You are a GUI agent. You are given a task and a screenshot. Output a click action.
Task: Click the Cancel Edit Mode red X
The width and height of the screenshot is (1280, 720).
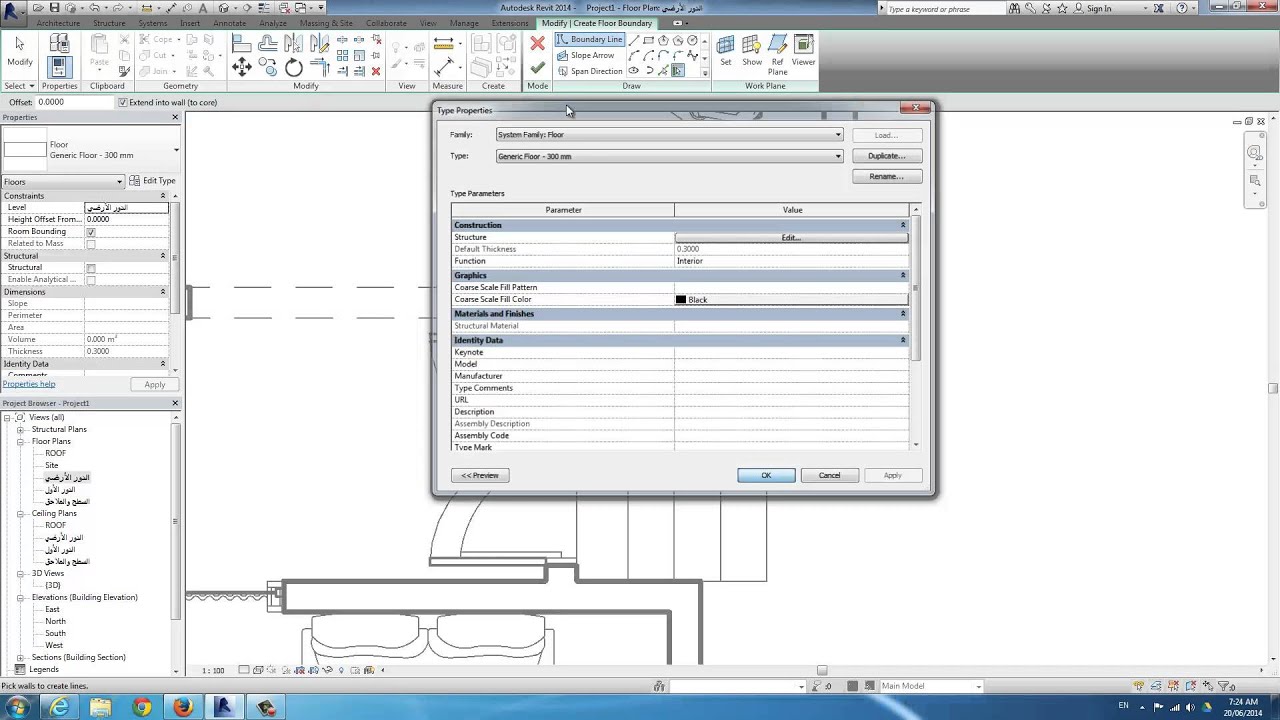(x=537, y=43)
